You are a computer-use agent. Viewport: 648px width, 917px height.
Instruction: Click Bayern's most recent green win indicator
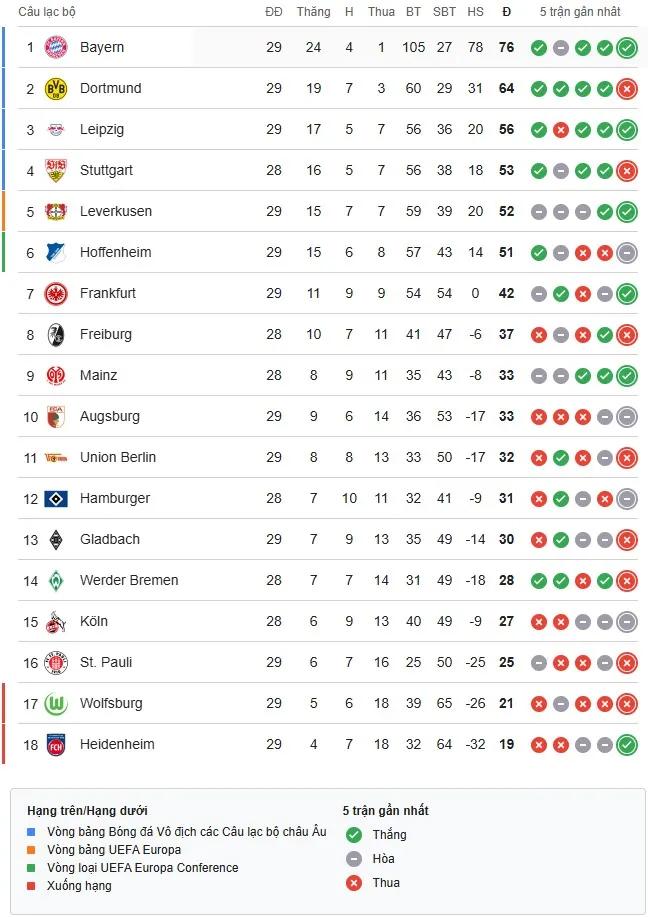[x=626, y=47]
